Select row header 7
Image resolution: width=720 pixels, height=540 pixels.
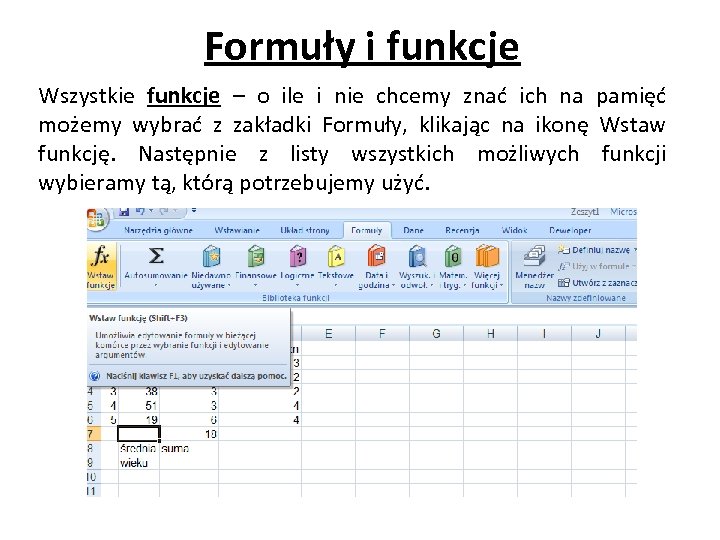coord(94,434)
